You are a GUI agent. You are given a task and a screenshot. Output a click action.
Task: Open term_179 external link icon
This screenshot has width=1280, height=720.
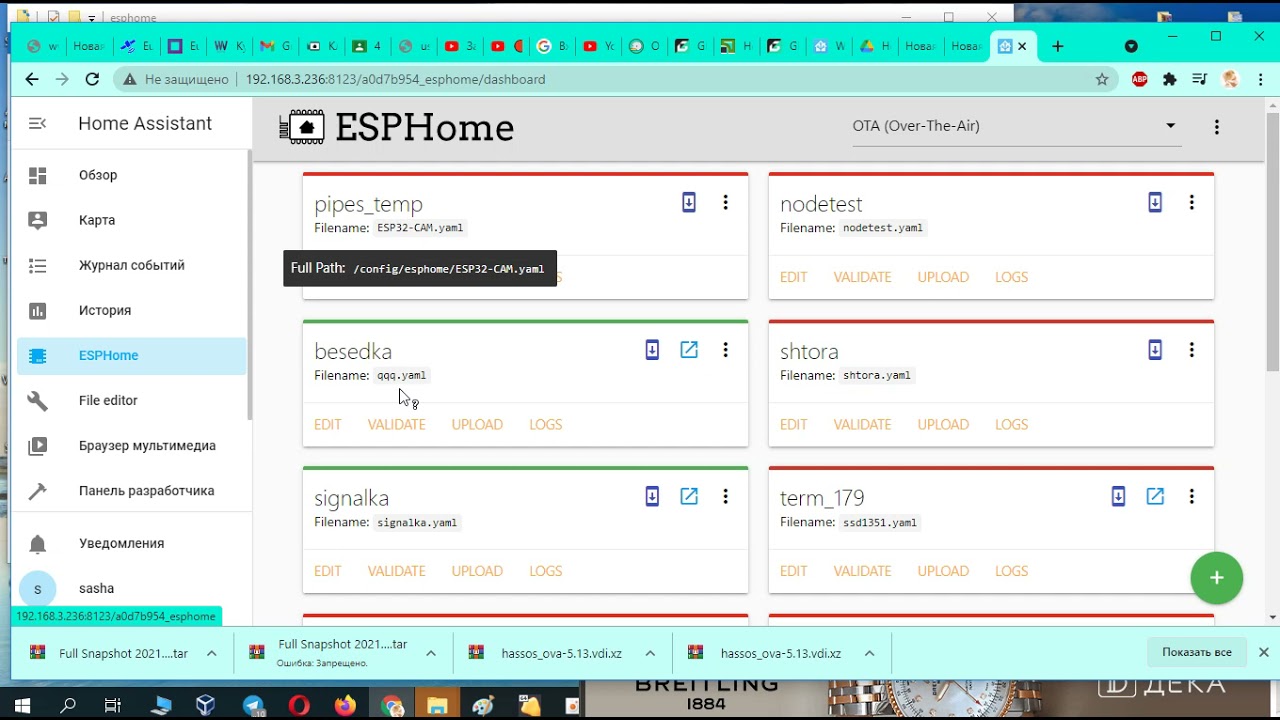click(x=1155, y=496)
